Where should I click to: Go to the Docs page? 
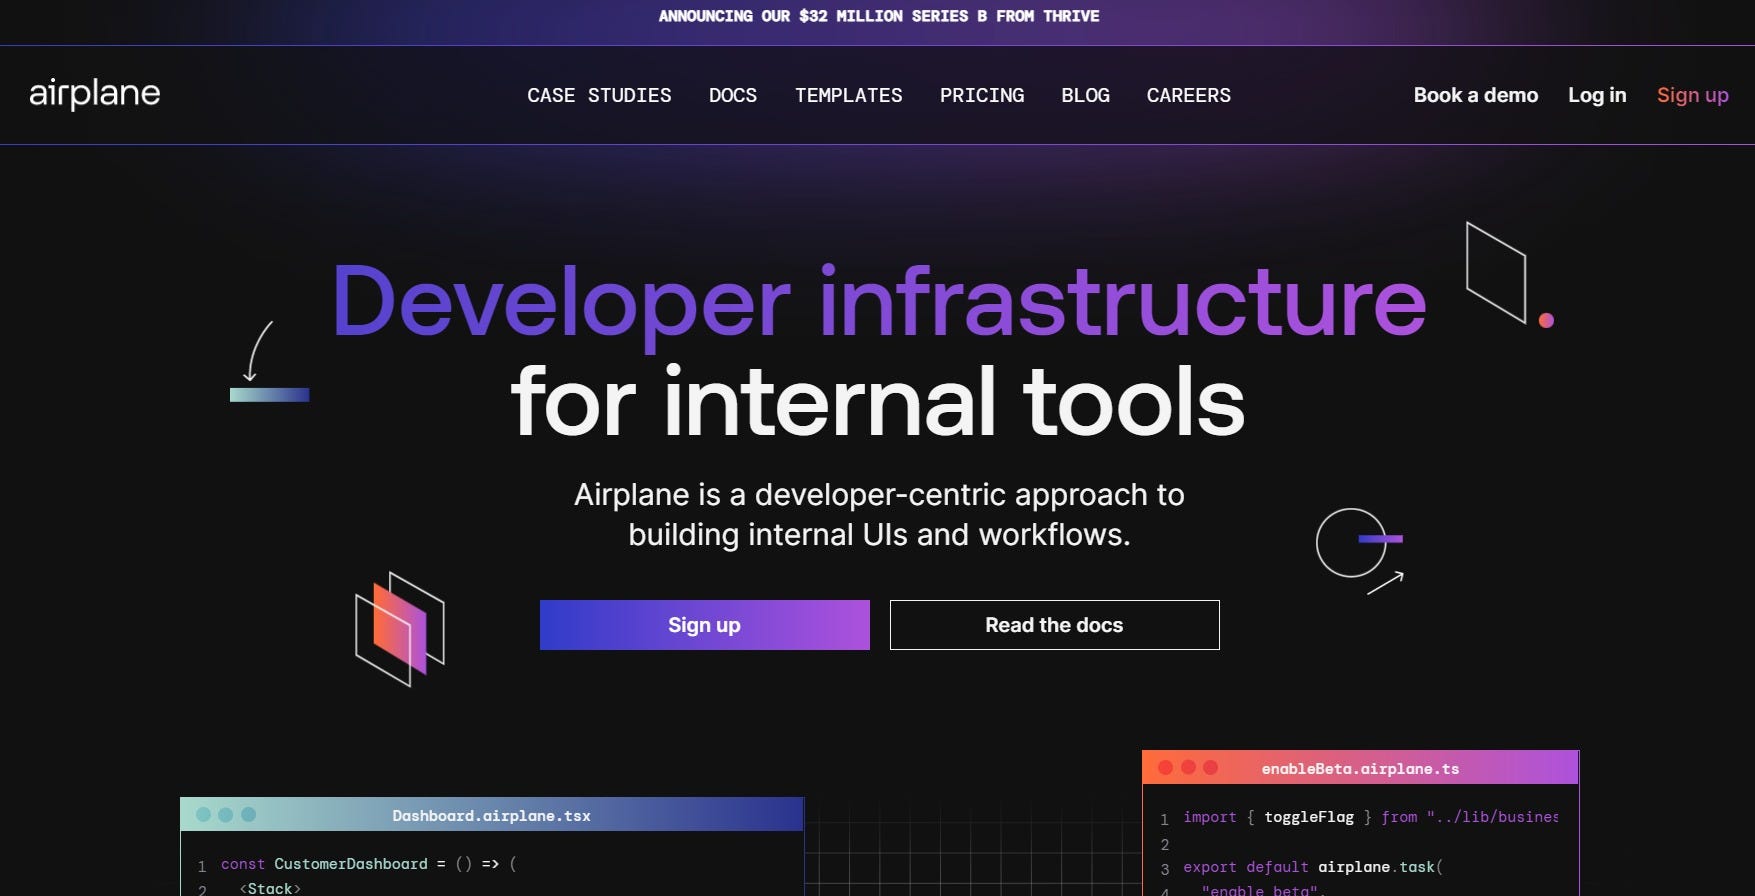coord(733,95)
